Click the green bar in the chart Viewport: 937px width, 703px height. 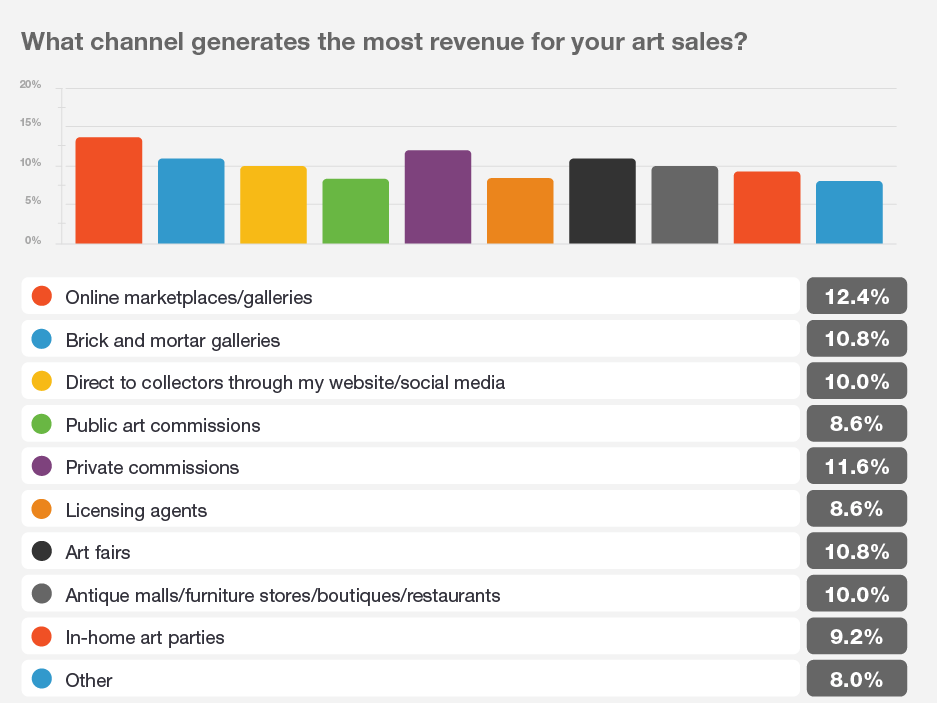(355, 211)
